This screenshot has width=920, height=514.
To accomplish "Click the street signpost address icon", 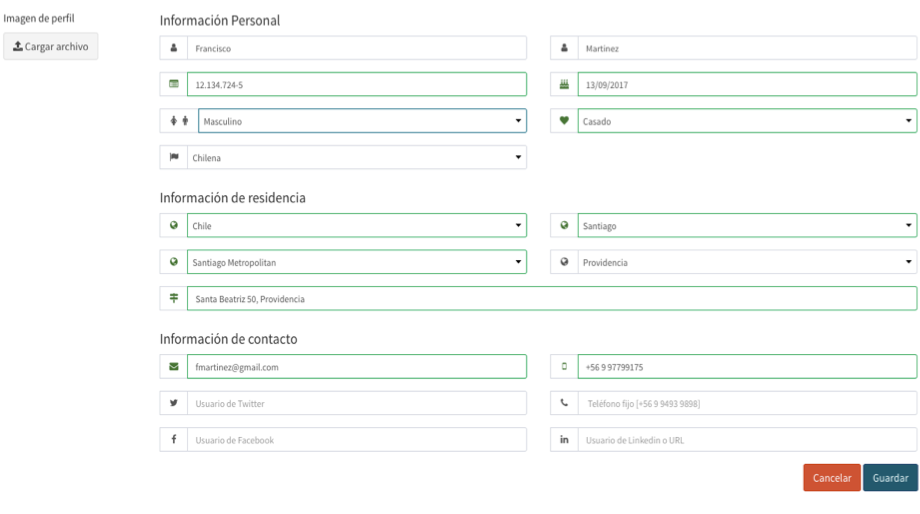I will coord(174,299).
